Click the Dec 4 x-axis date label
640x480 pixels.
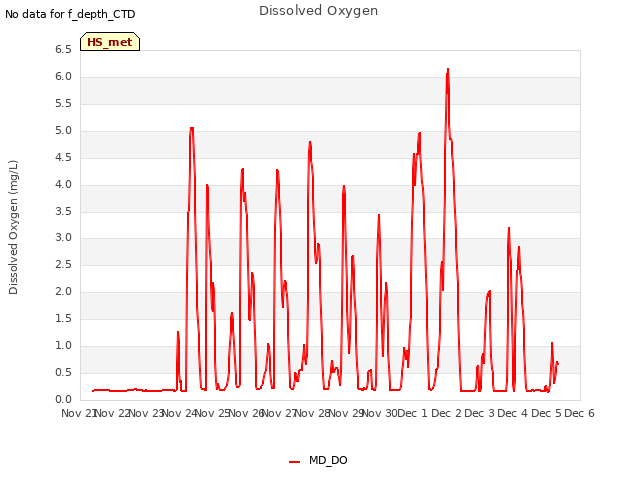point(513,413)
